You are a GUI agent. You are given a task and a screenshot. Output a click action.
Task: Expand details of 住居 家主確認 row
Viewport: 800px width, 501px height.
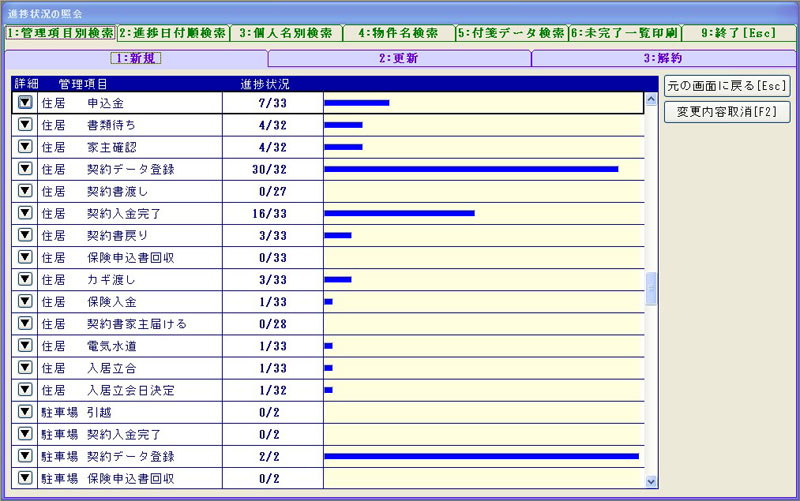click(x=25, y=147)
